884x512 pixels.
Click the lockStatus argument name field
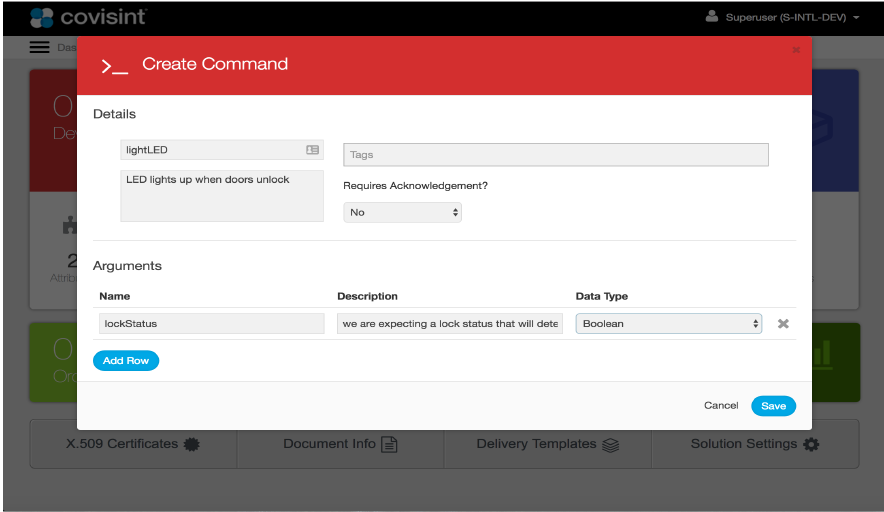(211, 324)
